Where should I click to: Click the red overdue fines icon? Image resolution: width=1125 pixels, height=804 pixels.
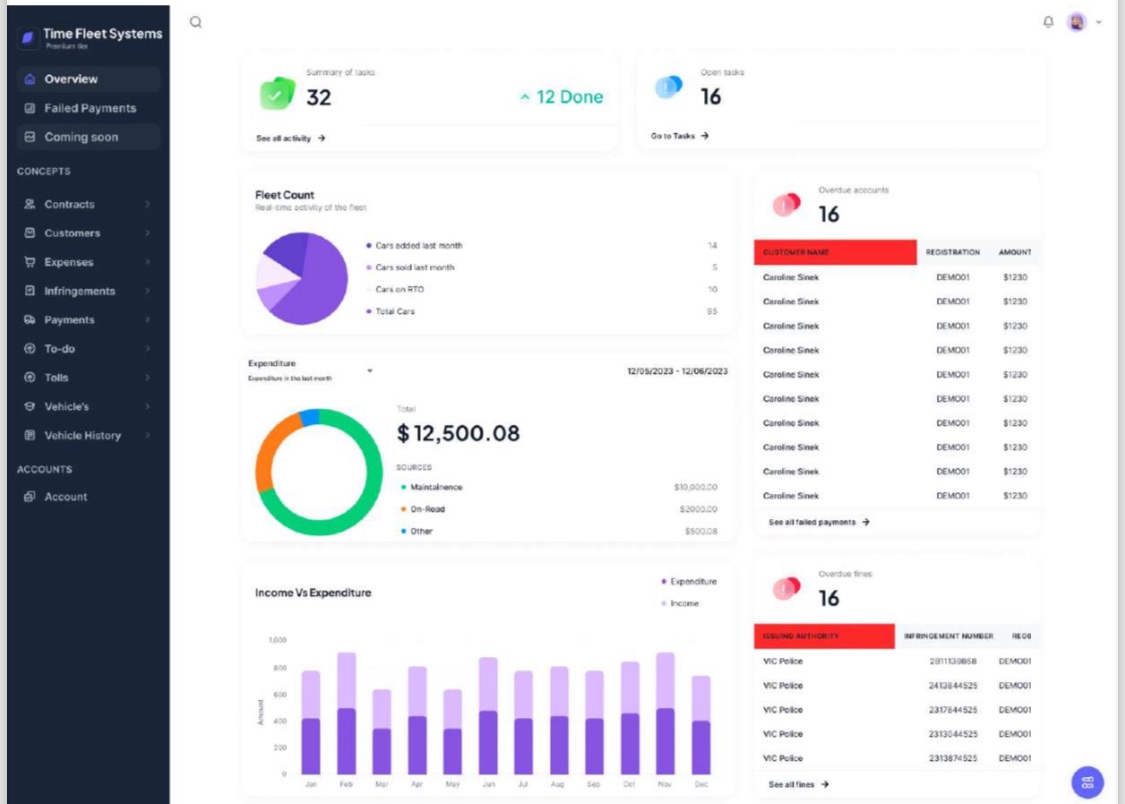pos(786,590)
